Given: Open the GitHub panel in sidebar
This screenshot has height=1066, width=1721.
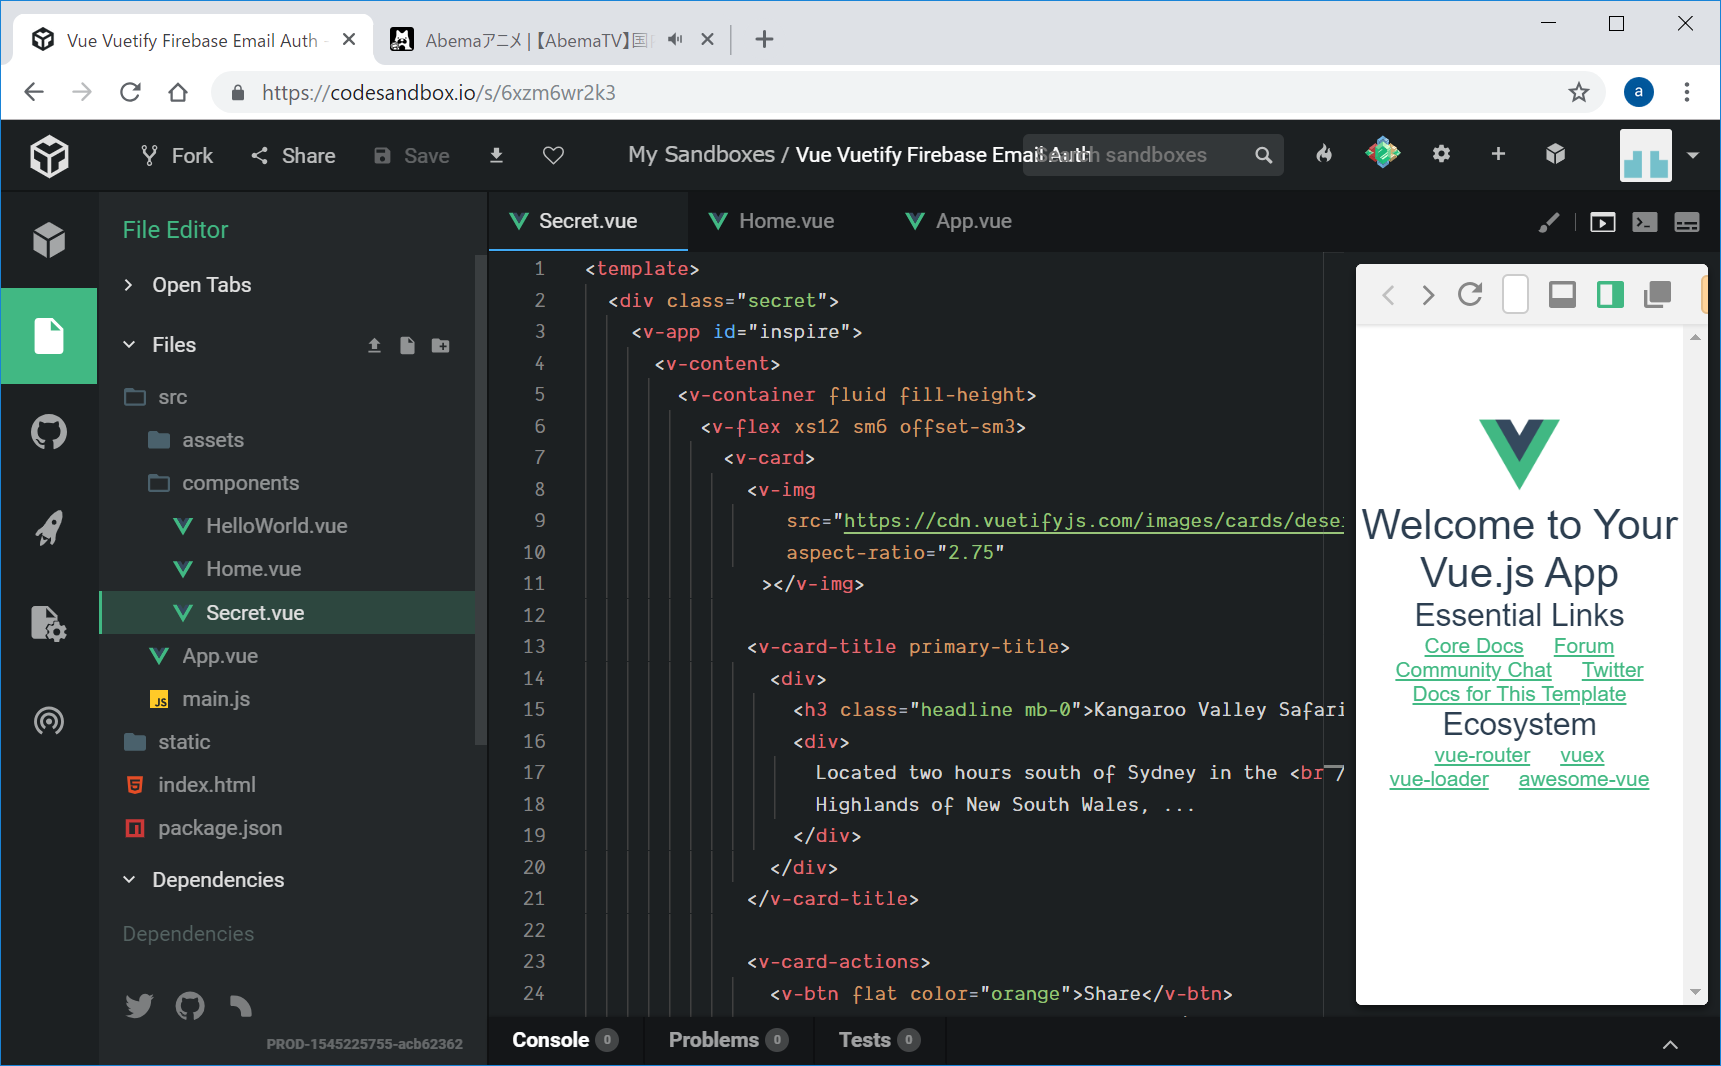Looking at the screenshot, I should point(48,432).
